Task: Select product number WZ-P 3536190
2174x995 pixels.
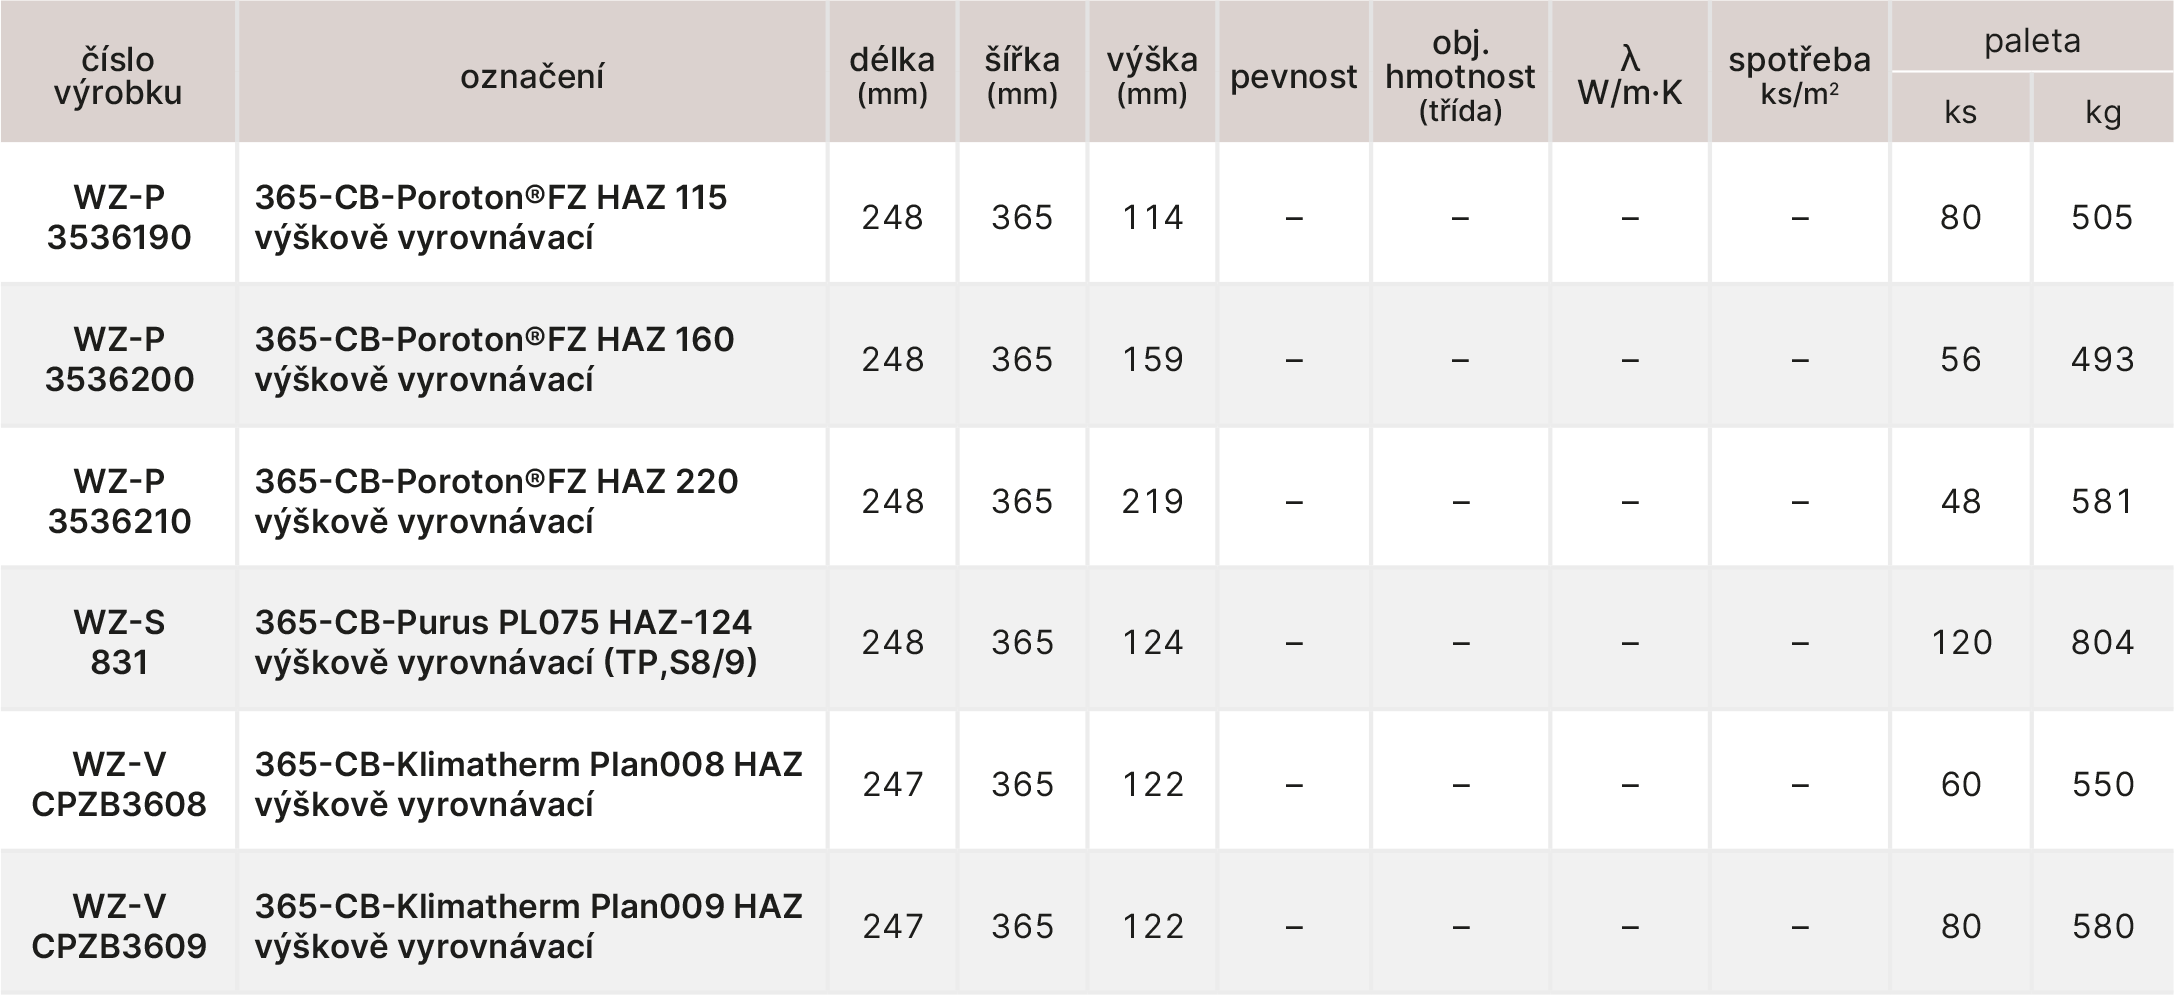Action: point(119,217)
